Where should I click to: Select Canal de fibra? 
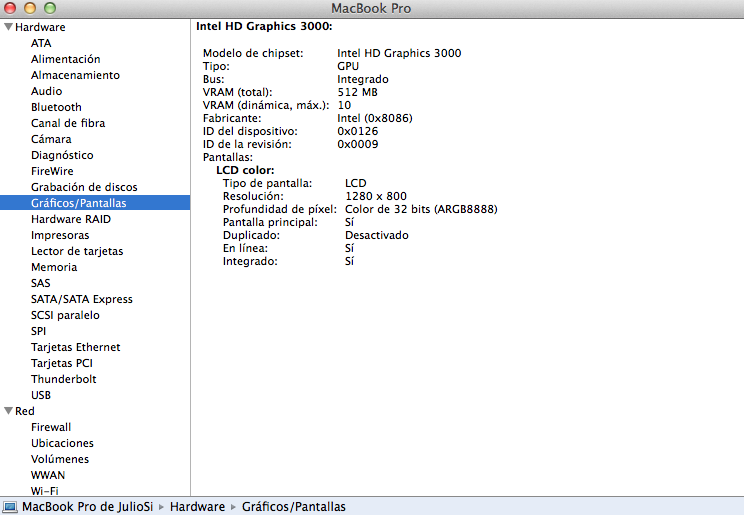pos(68,123)
